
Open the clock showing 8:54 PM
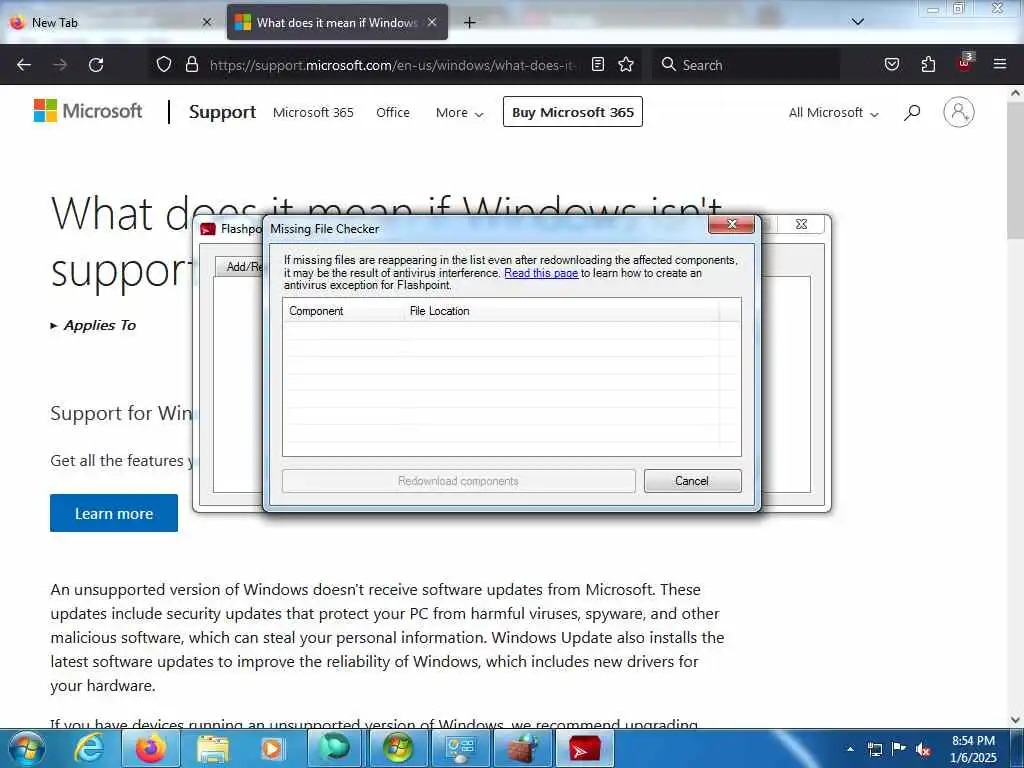point(973,749)
